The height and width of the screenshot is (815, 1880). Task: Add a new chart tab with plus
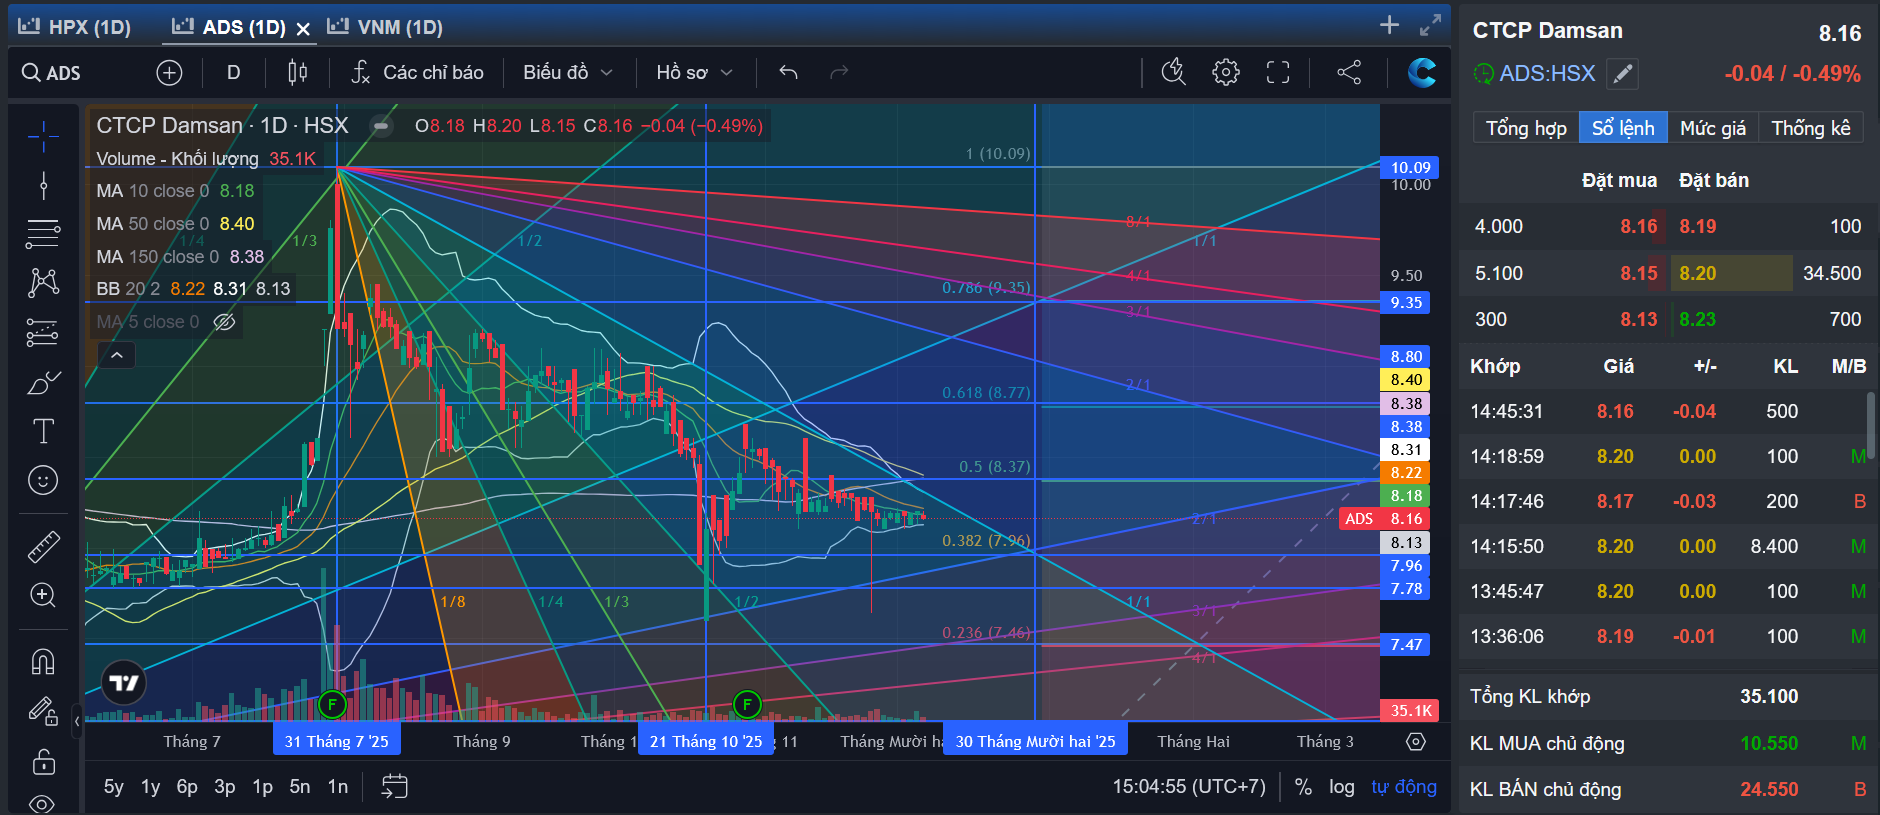pos(1389,25)
